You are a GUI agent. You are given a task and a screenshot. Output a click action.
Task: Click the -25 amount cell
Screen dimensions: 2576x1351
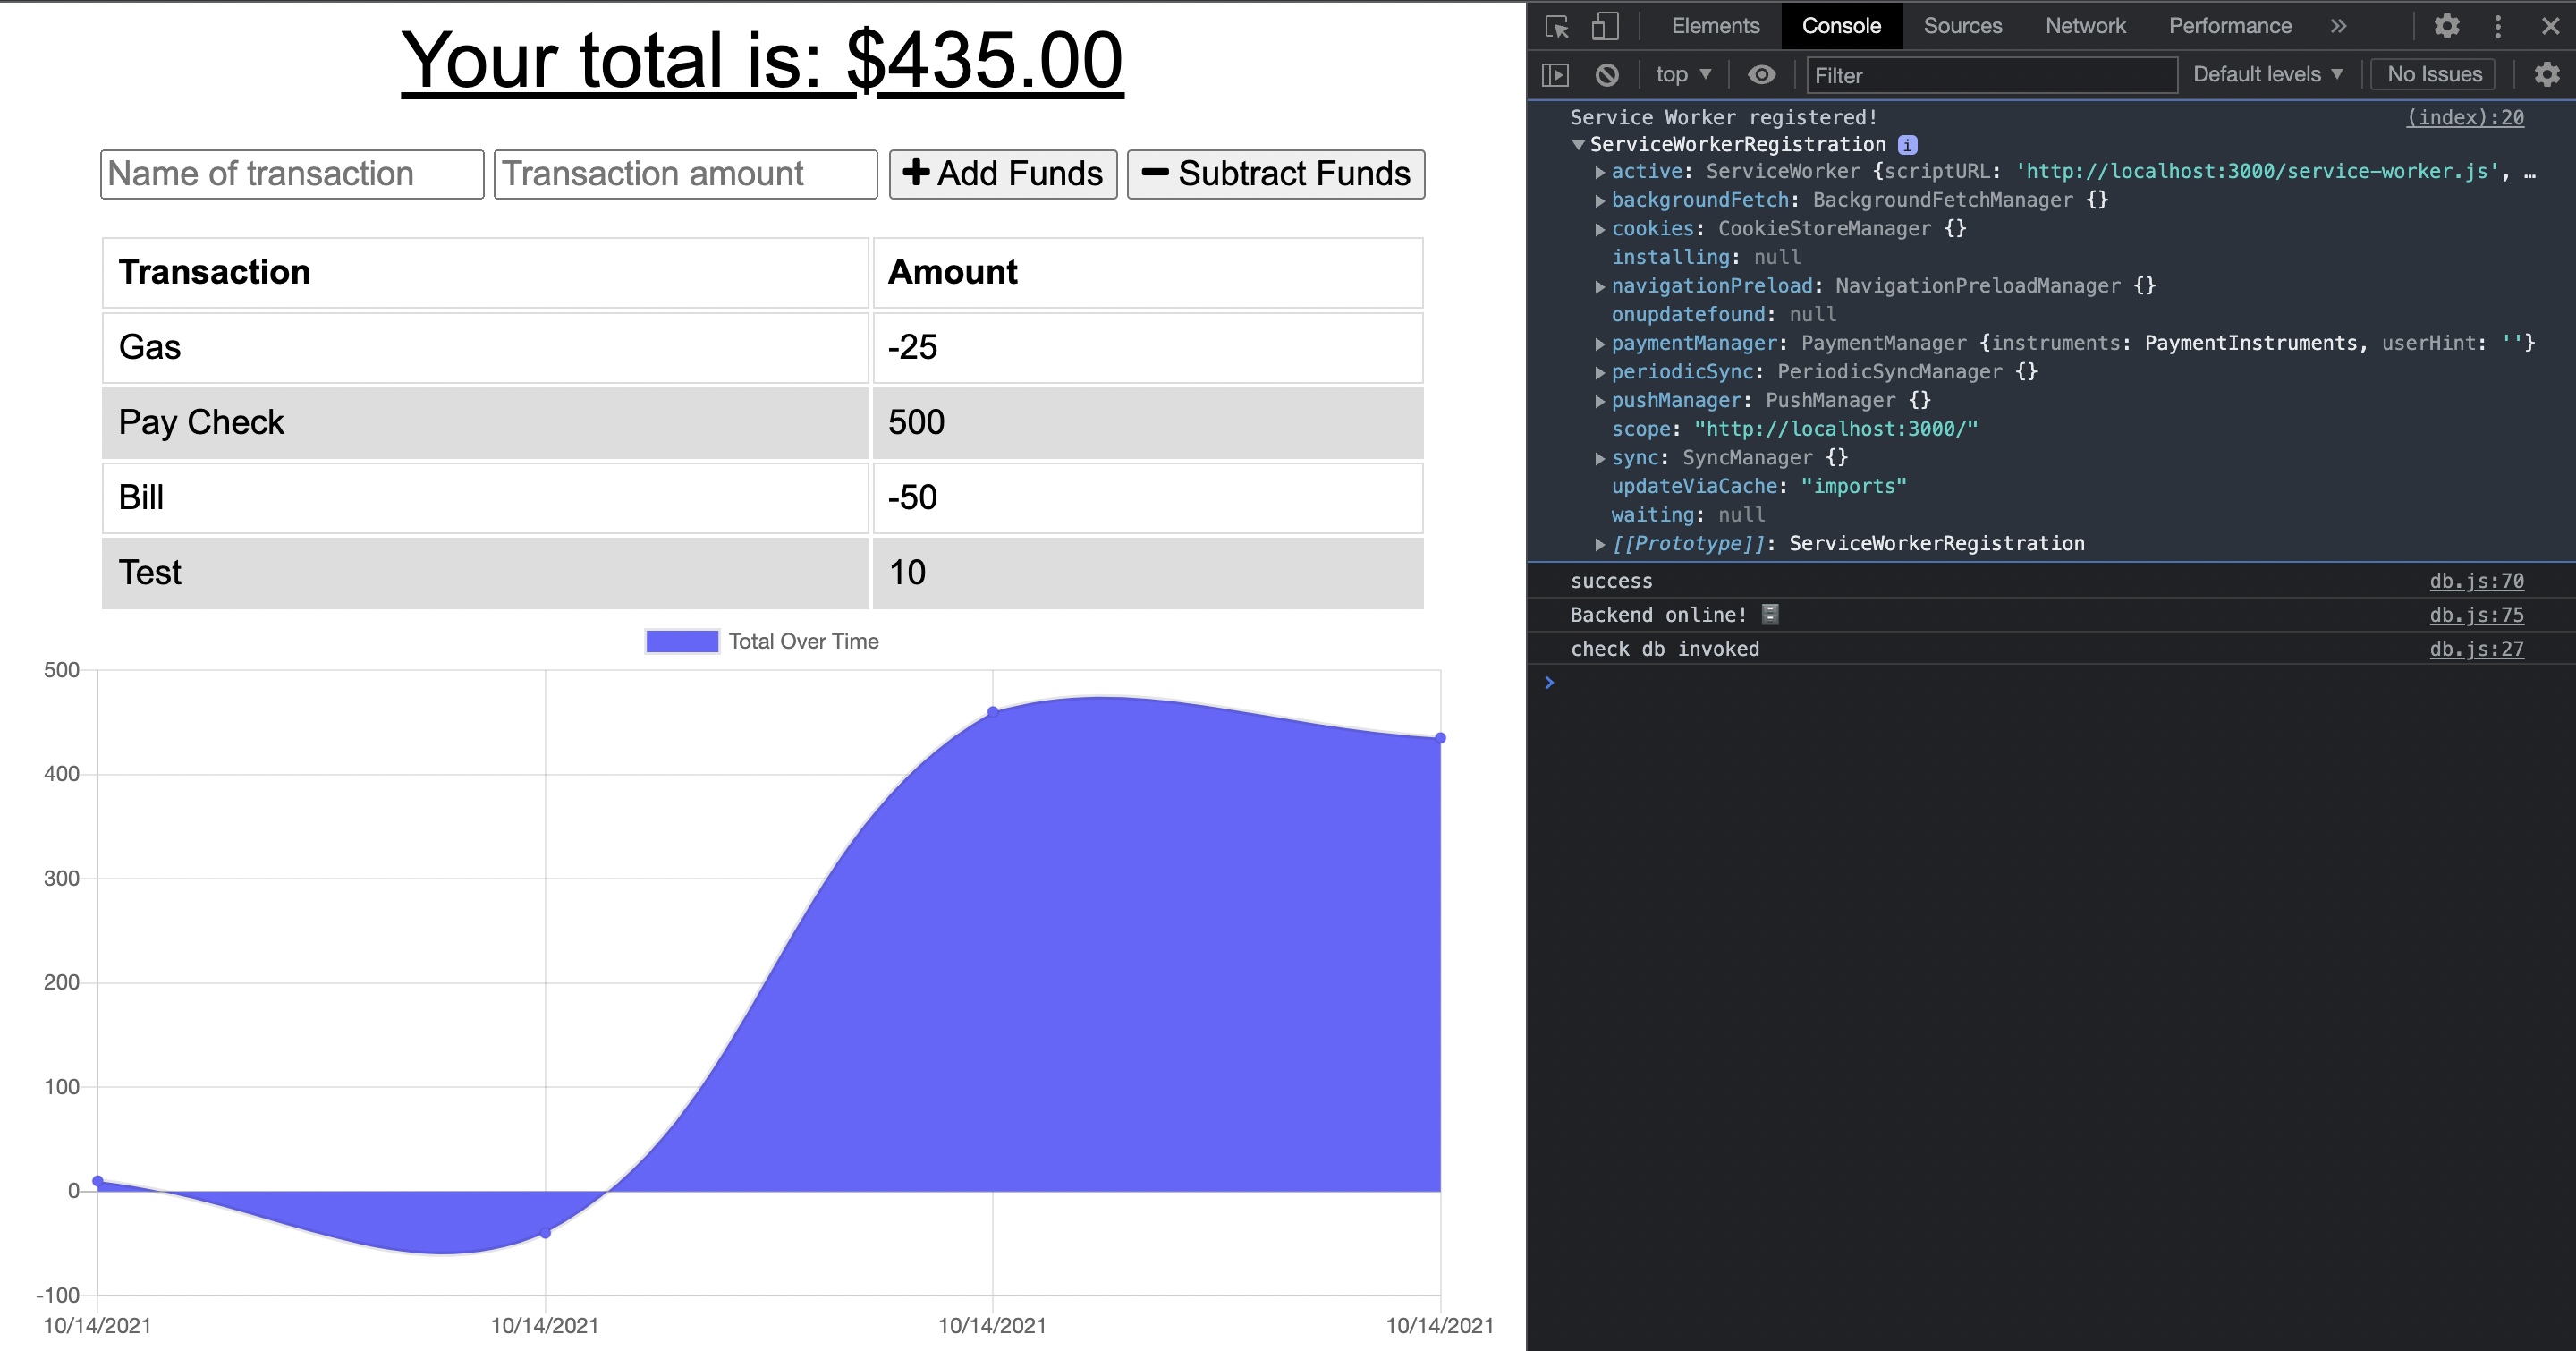point(1148,348)
